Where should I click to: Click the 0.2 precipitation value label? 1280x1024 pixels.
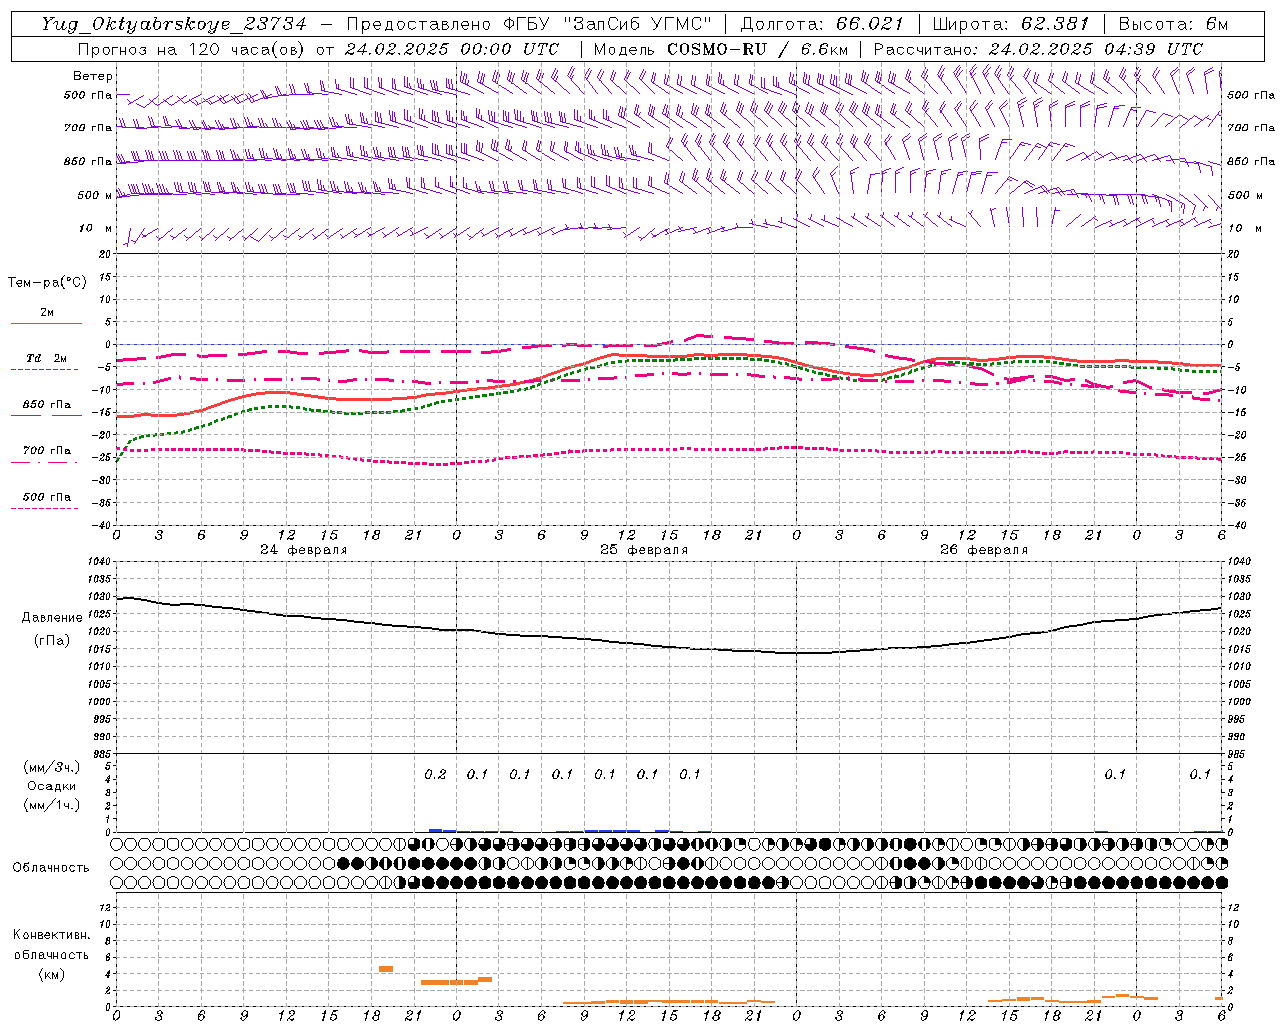(435, 774)
